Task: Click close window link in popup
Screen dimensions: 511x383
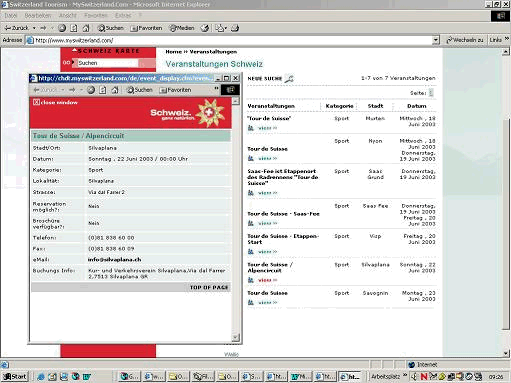Action: (x=55, y=102)
